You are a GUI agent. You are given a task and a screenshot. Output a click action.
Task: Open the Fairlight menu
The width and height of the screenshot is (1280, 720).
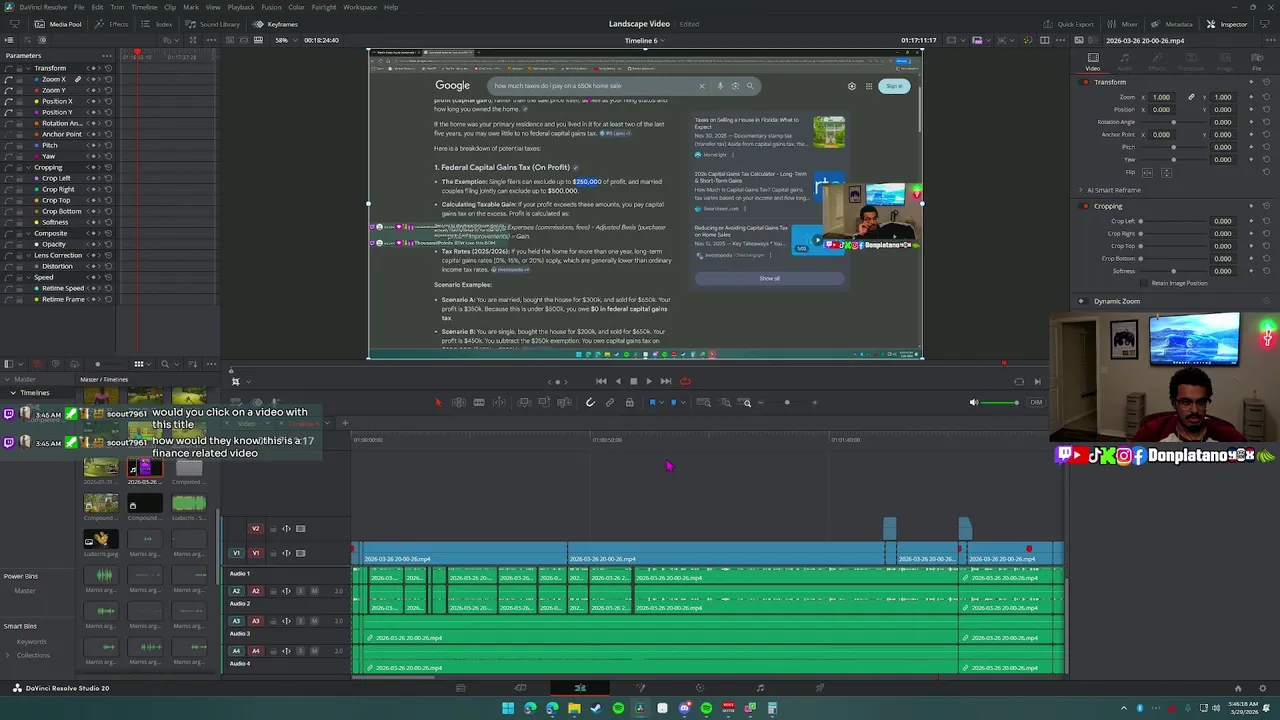(324, 7)
